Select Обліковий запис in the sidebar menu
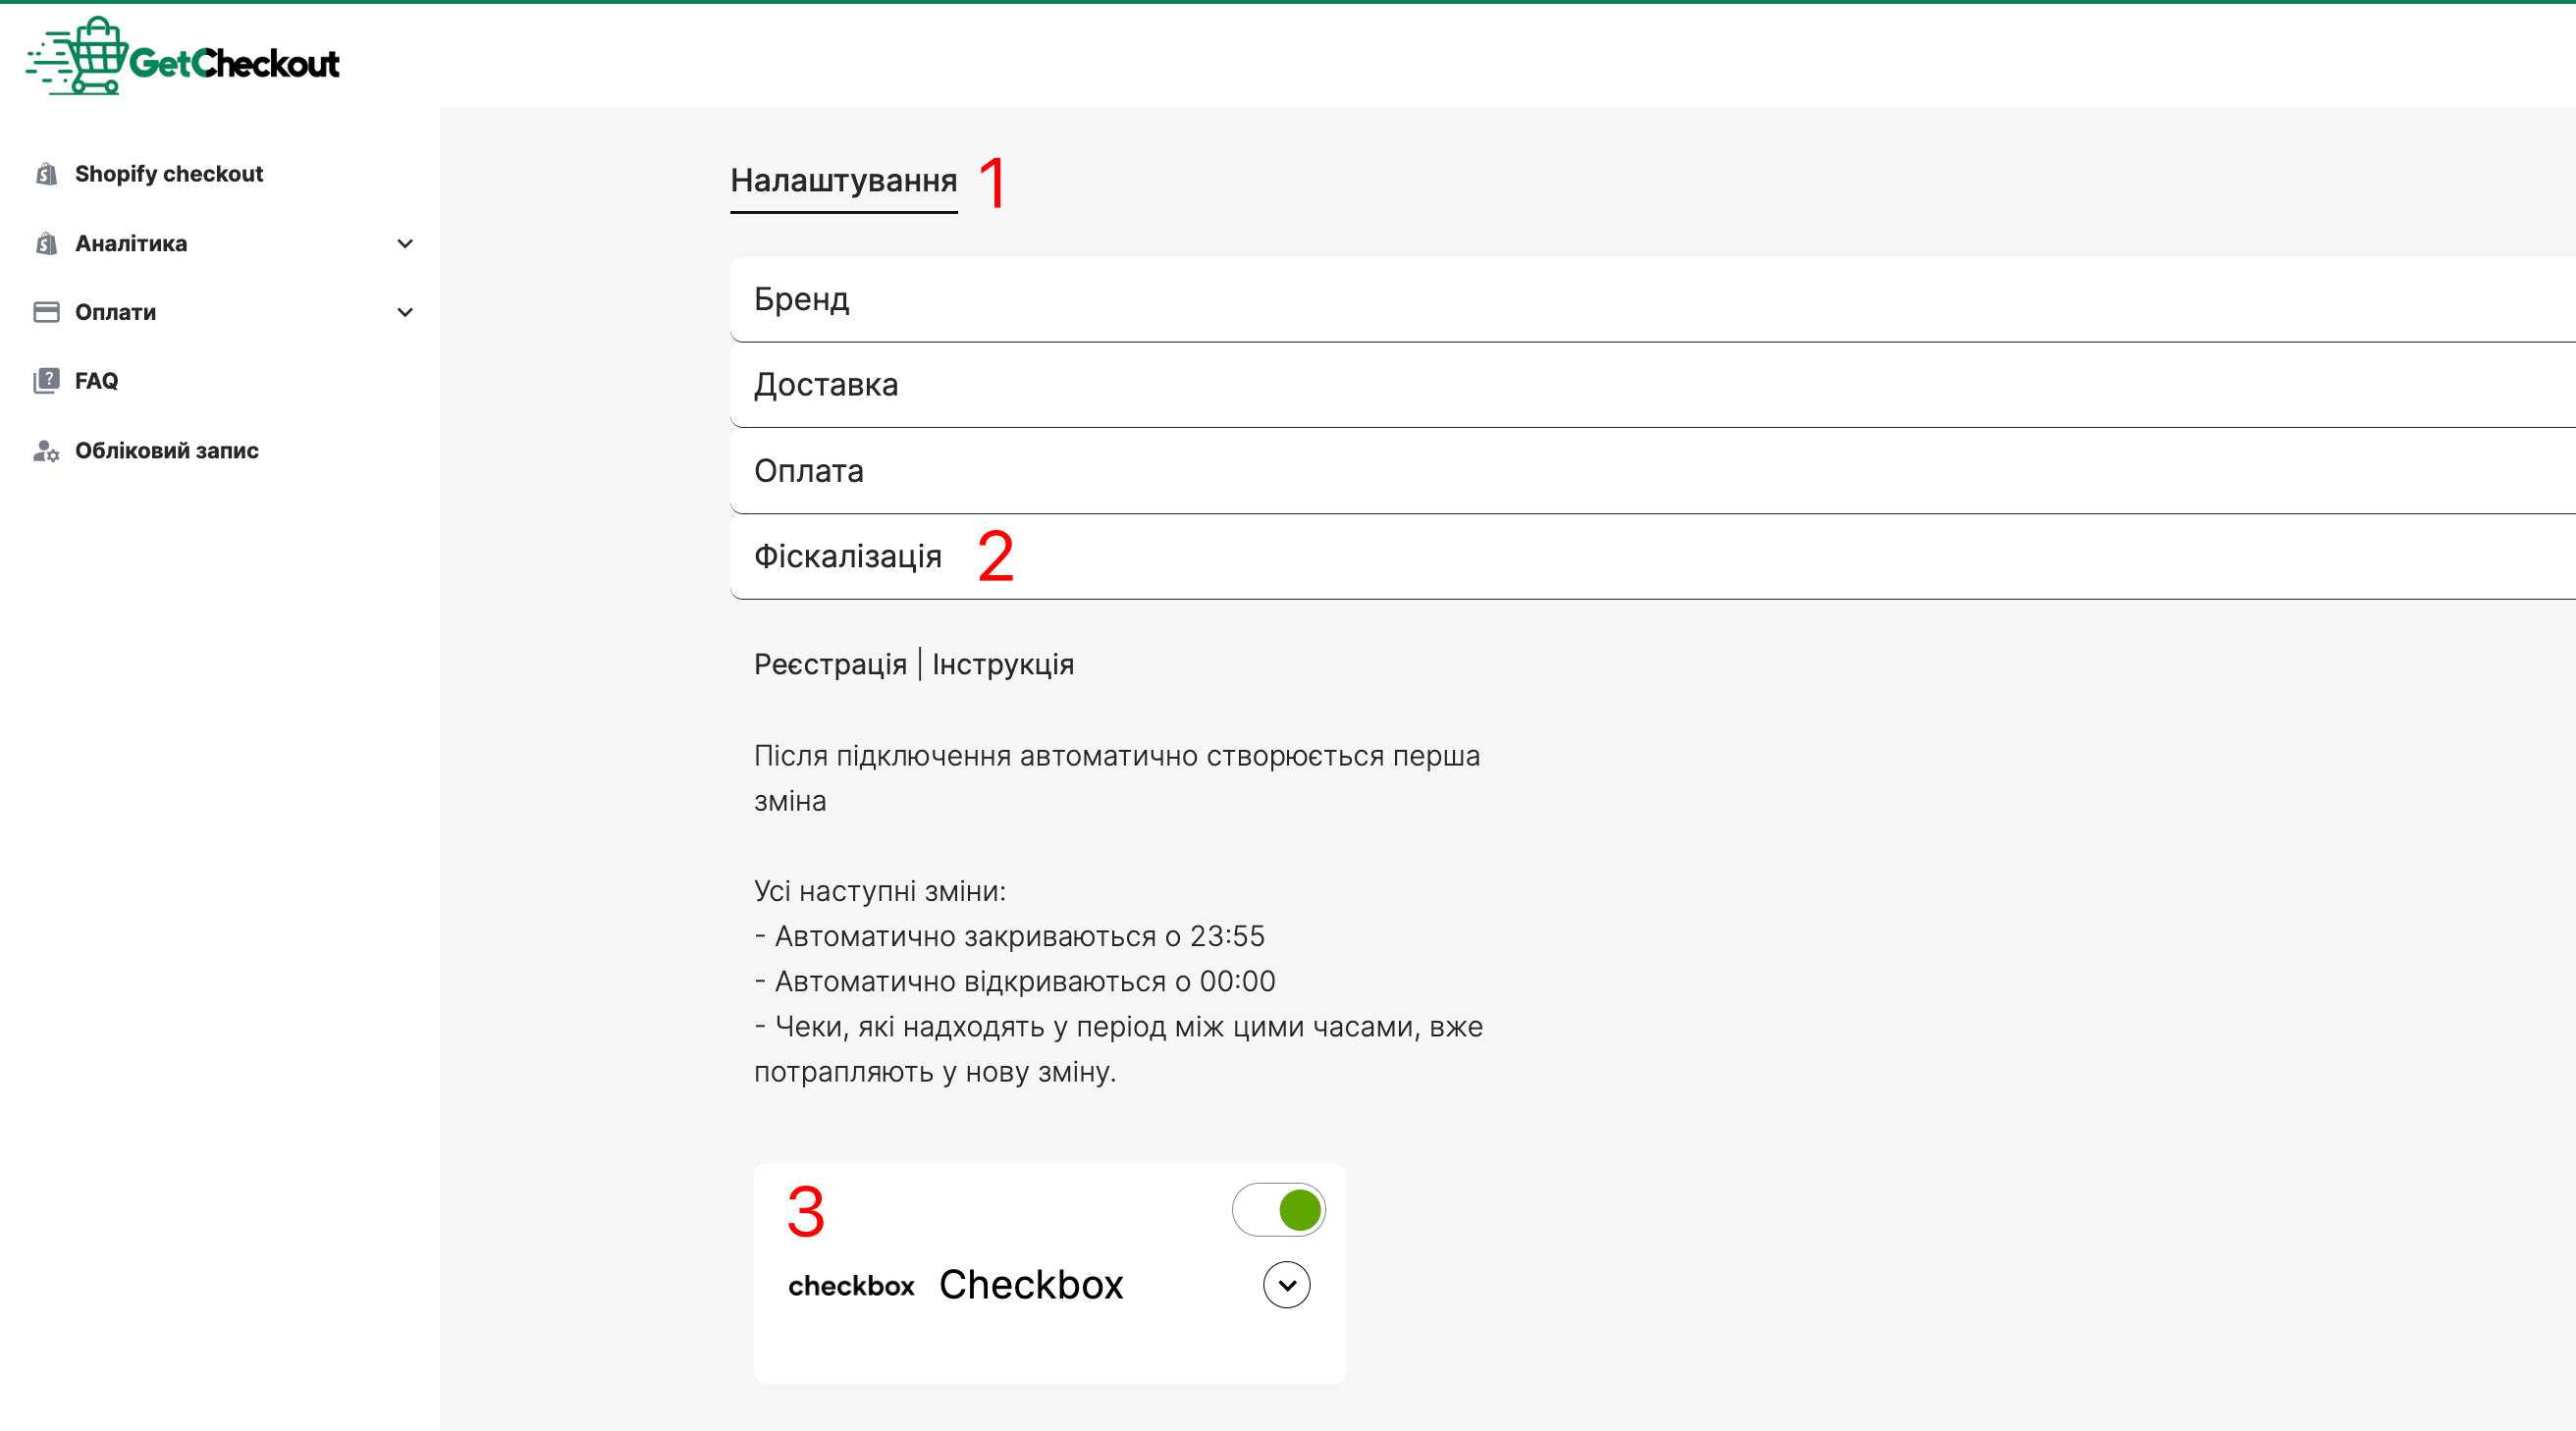2576x1431 pixels. pos(166,451)
